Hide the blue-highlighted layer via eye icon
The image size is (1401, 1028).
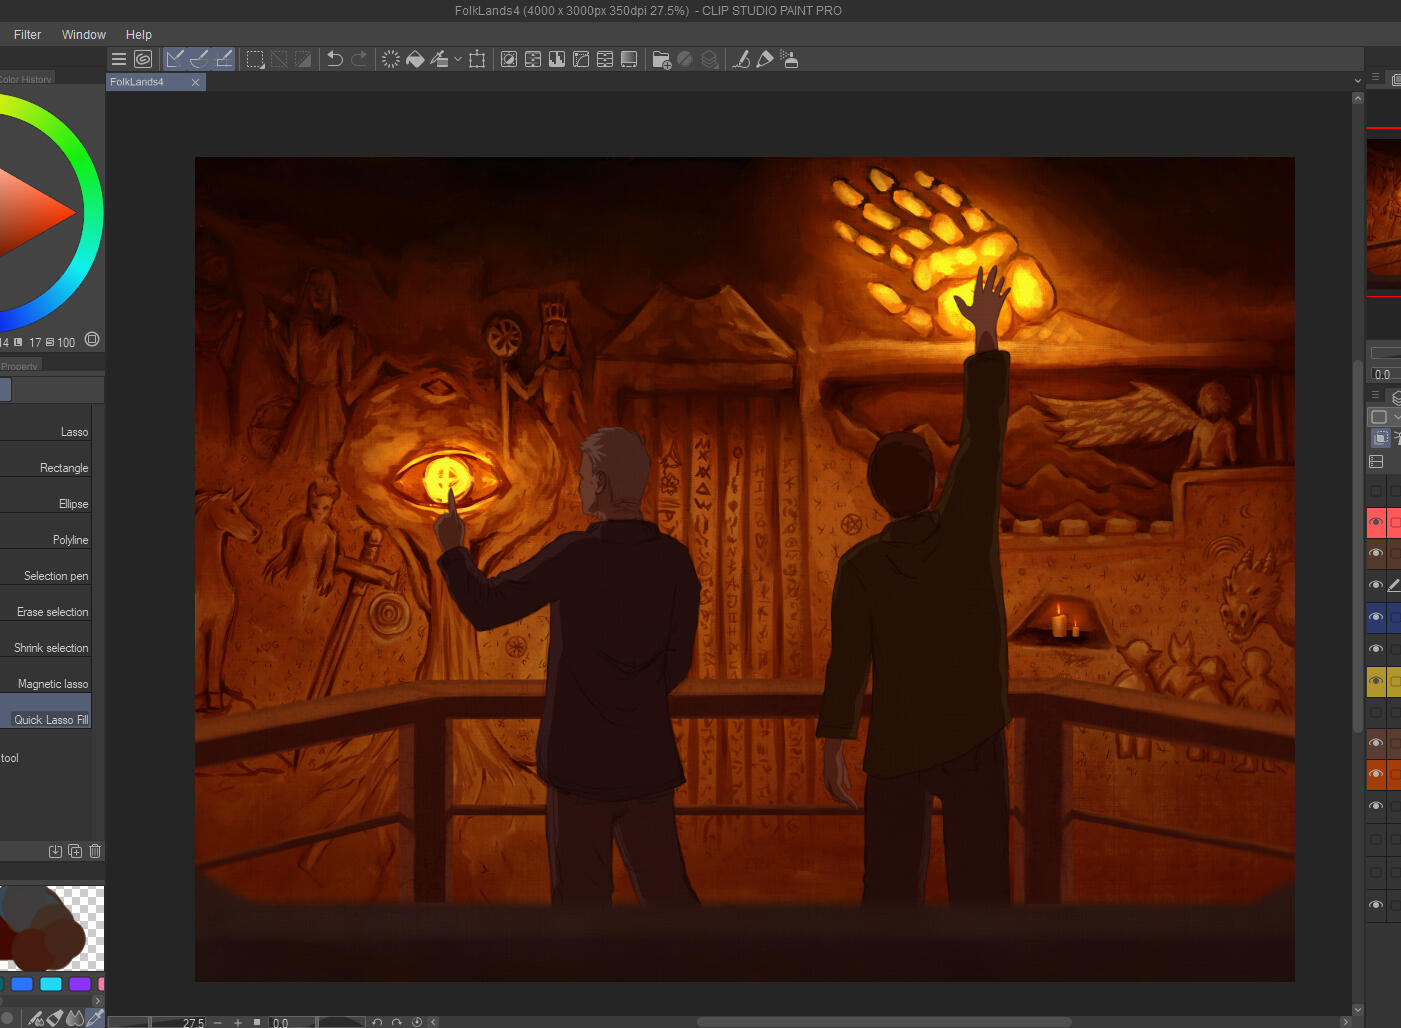point(1376,617)
